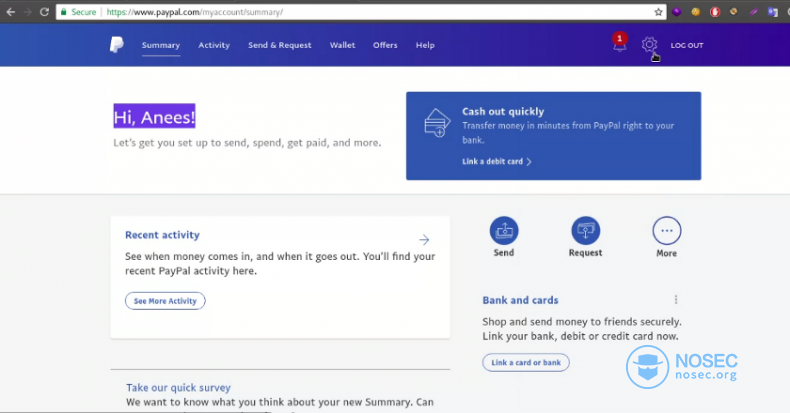Click the PayPal logo icon

[116, 45]
